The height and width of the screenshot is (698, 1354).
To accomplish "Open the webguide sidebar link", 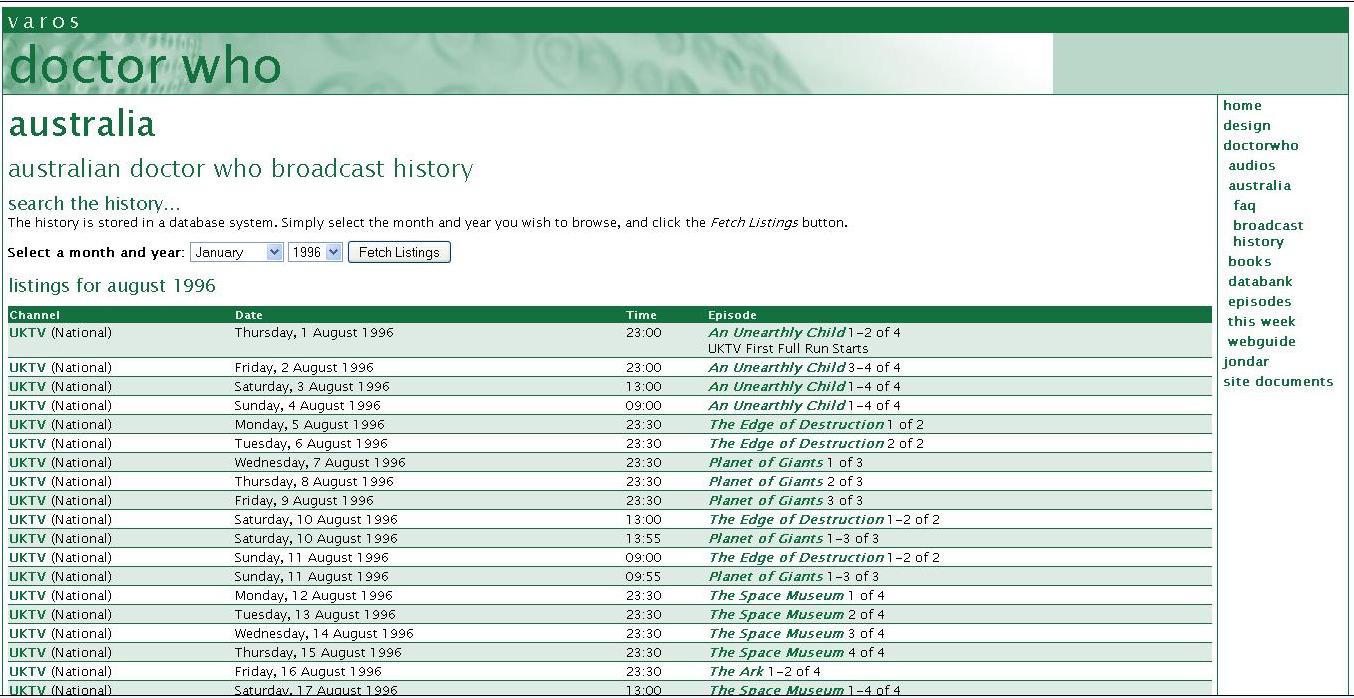I will (1261, 341).
